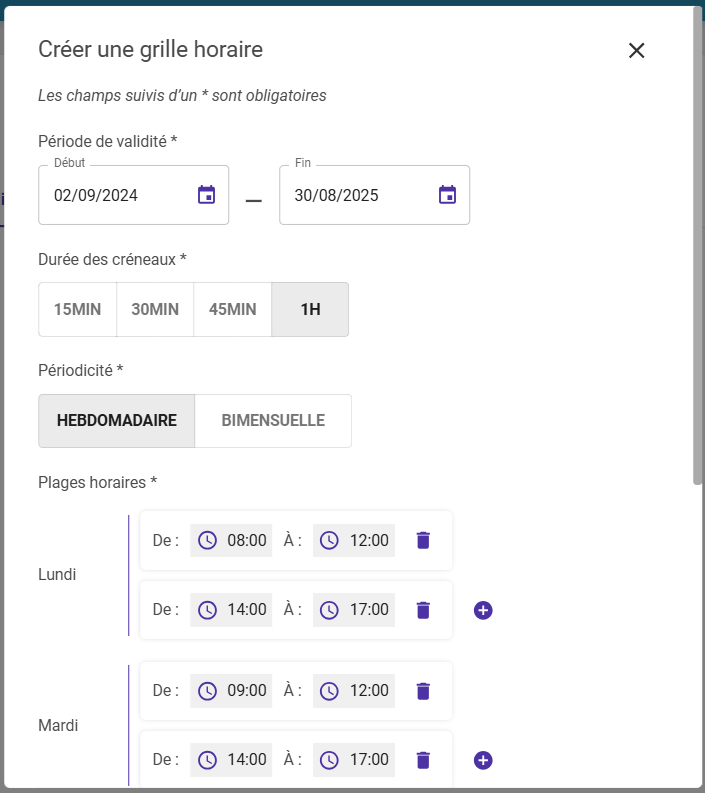
Task: Select 15MIN slot duration
Action: point(78,309)
